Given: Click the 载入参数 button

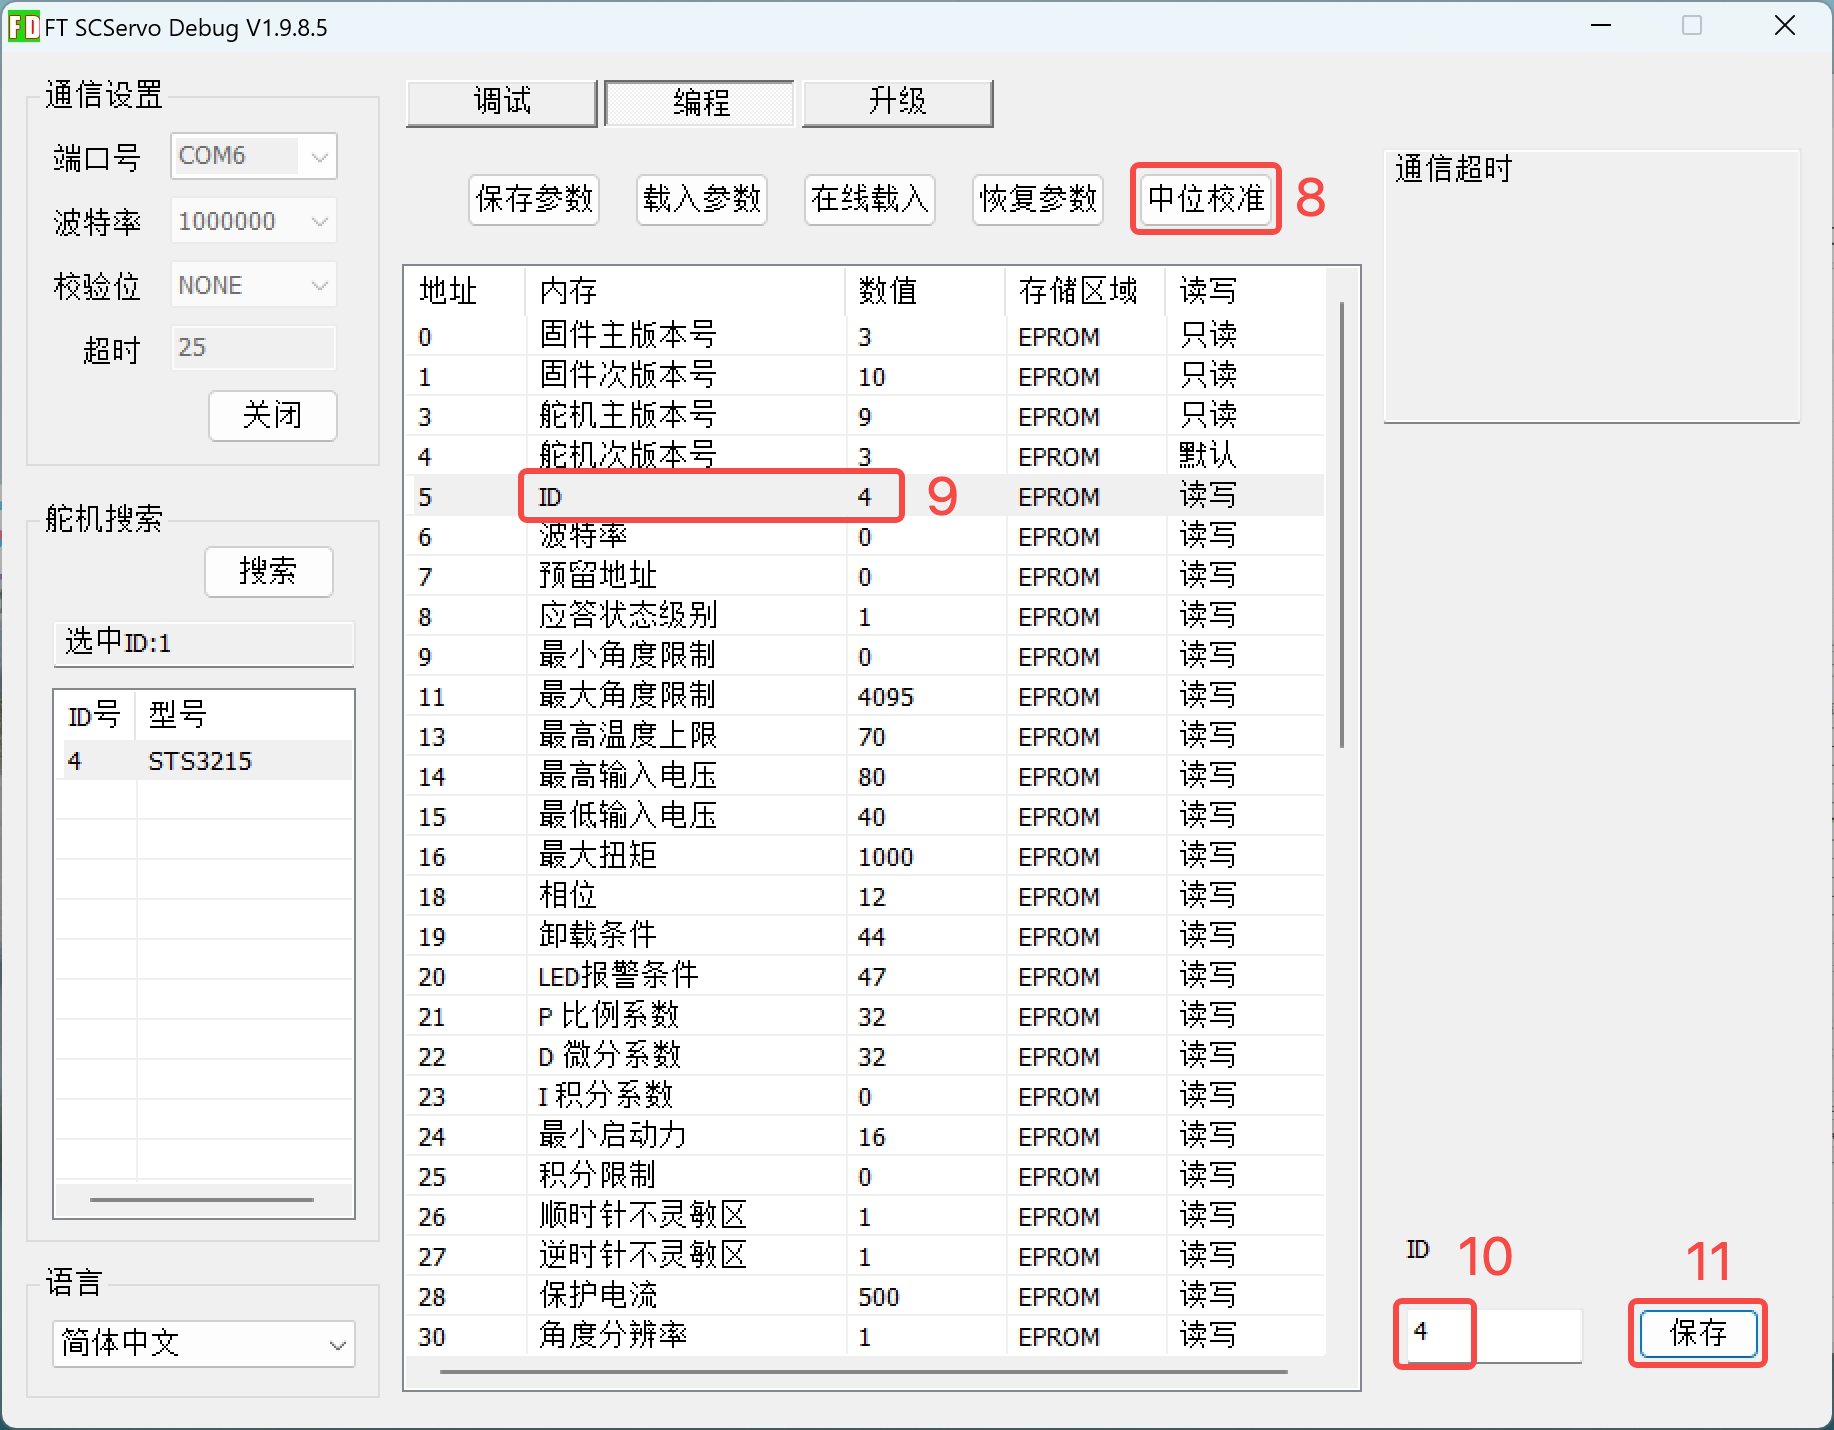Looking at the screenshot, I should coord(702,200).
